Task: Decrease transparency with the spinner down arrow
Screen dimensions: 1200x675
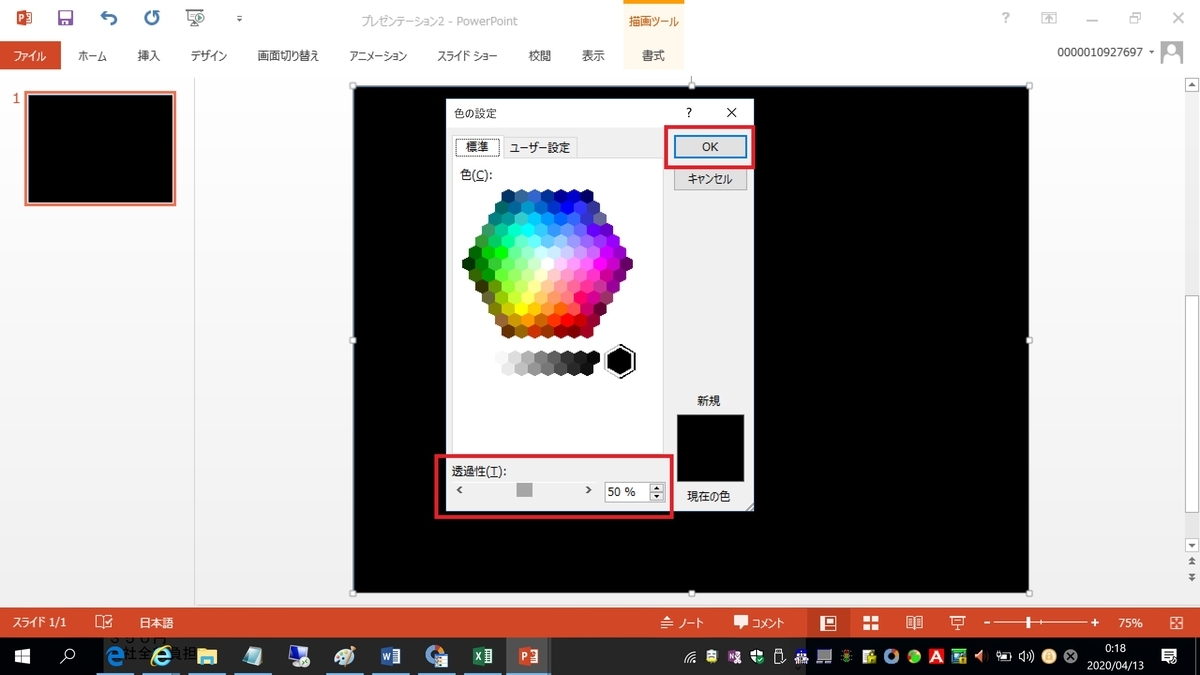Action: click(x=657, y=496)
